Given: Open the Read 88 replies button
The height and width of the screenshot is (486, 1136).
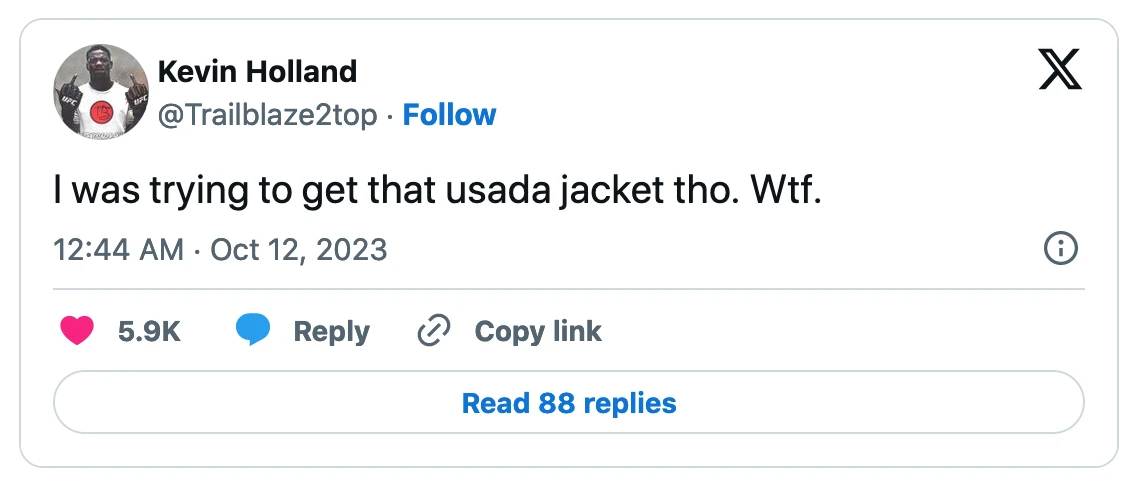Looking at the screenshot, I should click(x=568, y=403).
